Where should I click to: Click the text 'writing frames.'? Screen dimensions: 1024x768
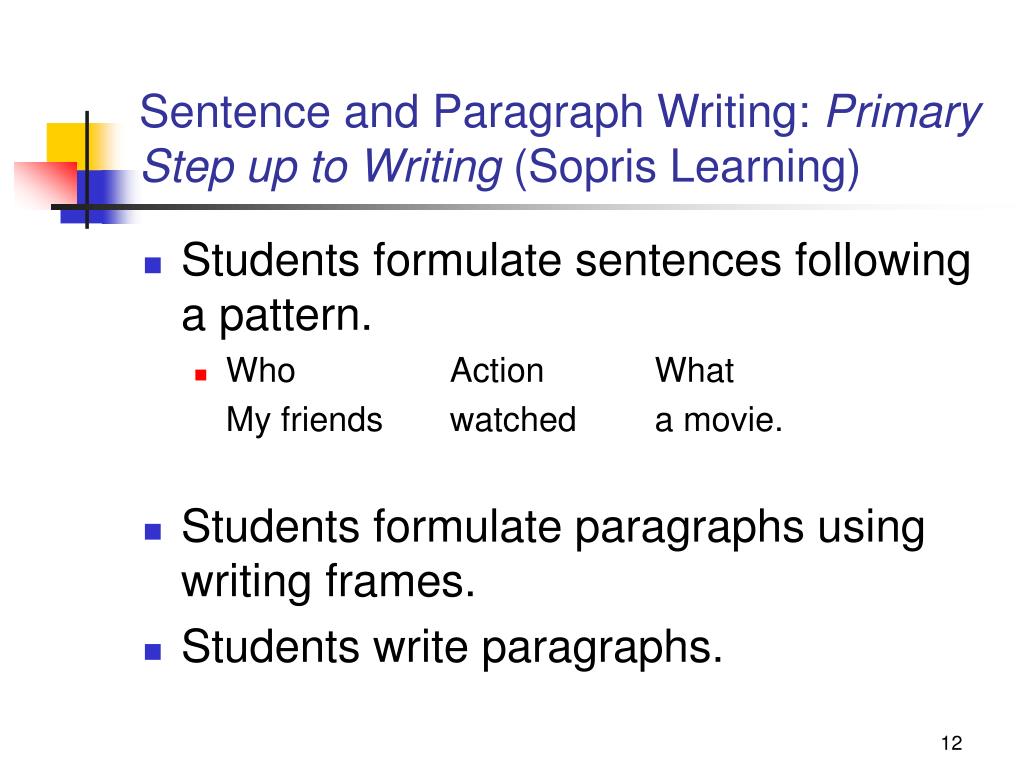328,582
